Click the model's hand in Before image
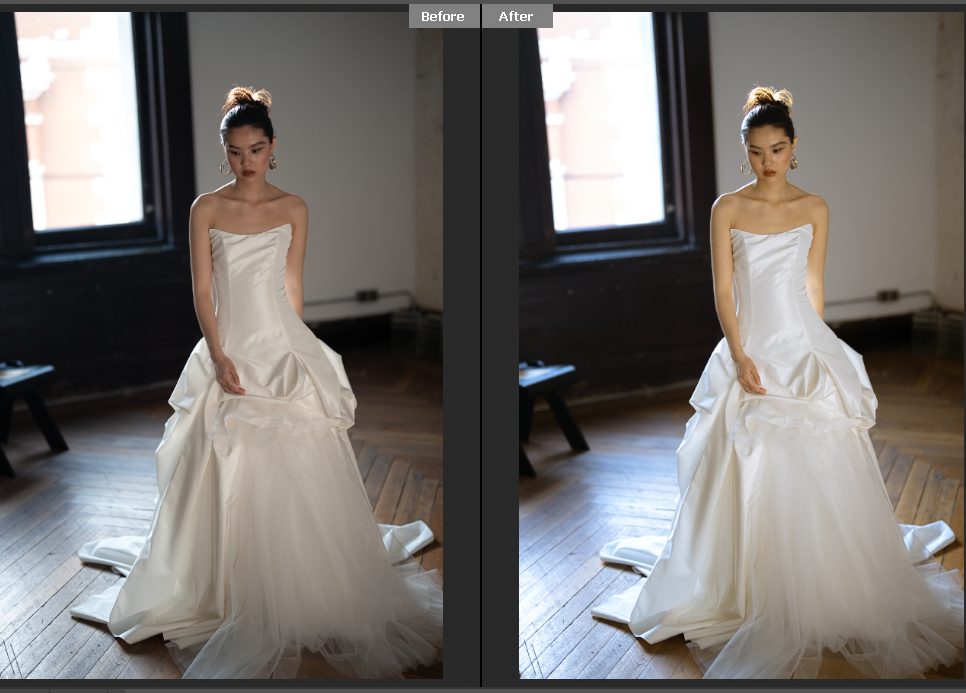The image size is (966, 693). pyautogui.click(x=229, y=376)
